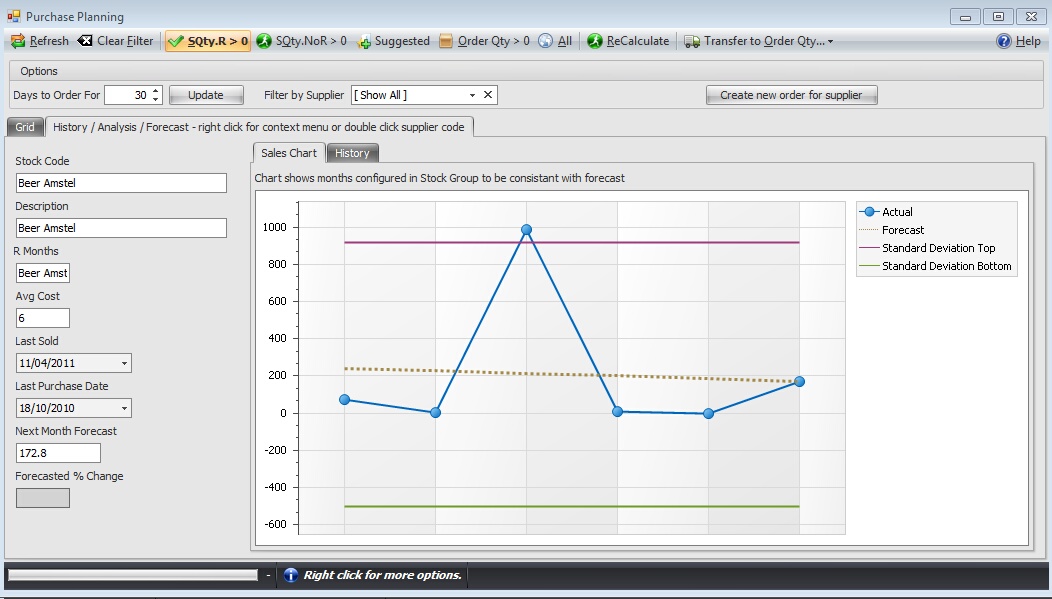Edit the Next Month Forecast field
This screenshot has width=1052, height=599.
pos(57,452)
